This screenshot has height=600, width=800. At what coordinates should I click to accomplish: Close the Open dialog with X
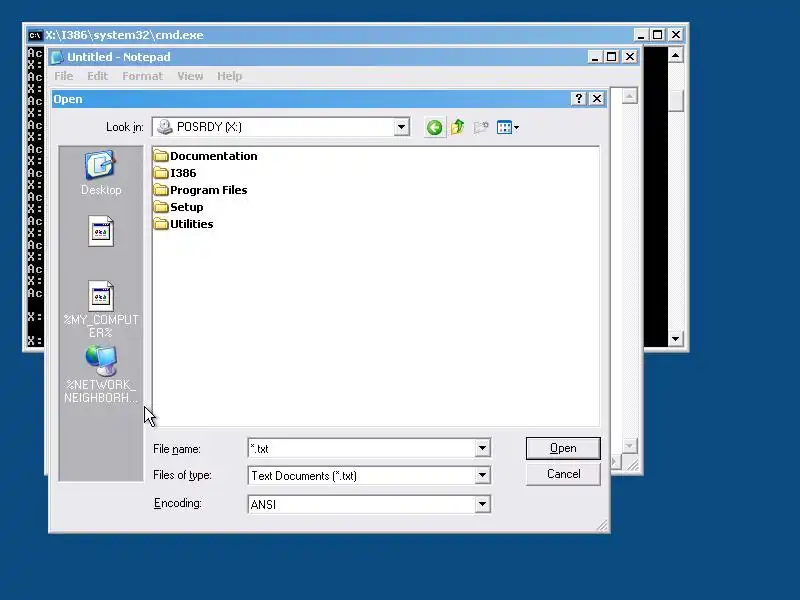tap(596, 98)
